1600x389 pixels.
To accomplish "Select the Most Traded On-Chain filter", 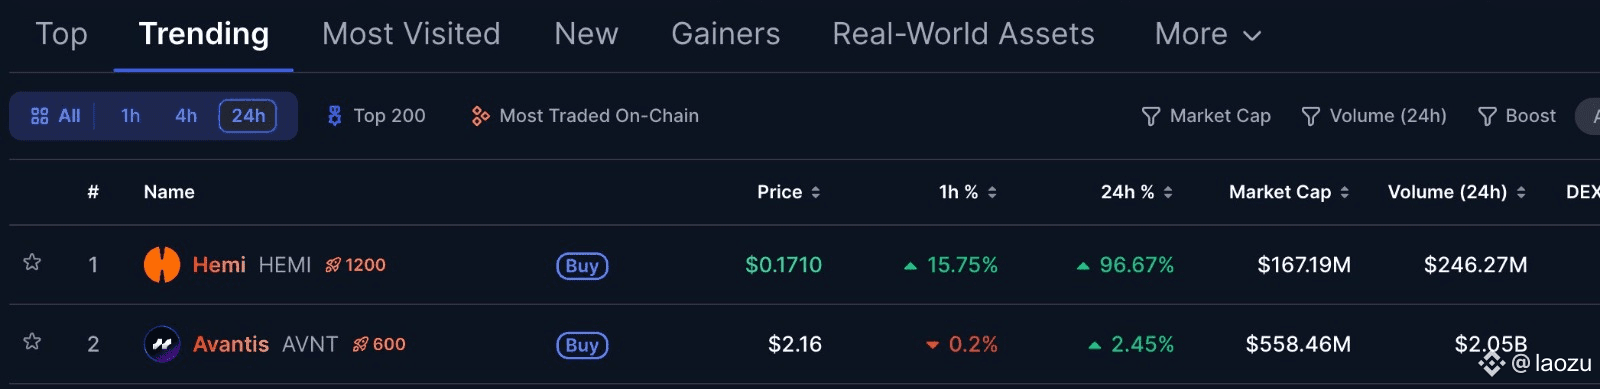I will (x=585, y=116).
